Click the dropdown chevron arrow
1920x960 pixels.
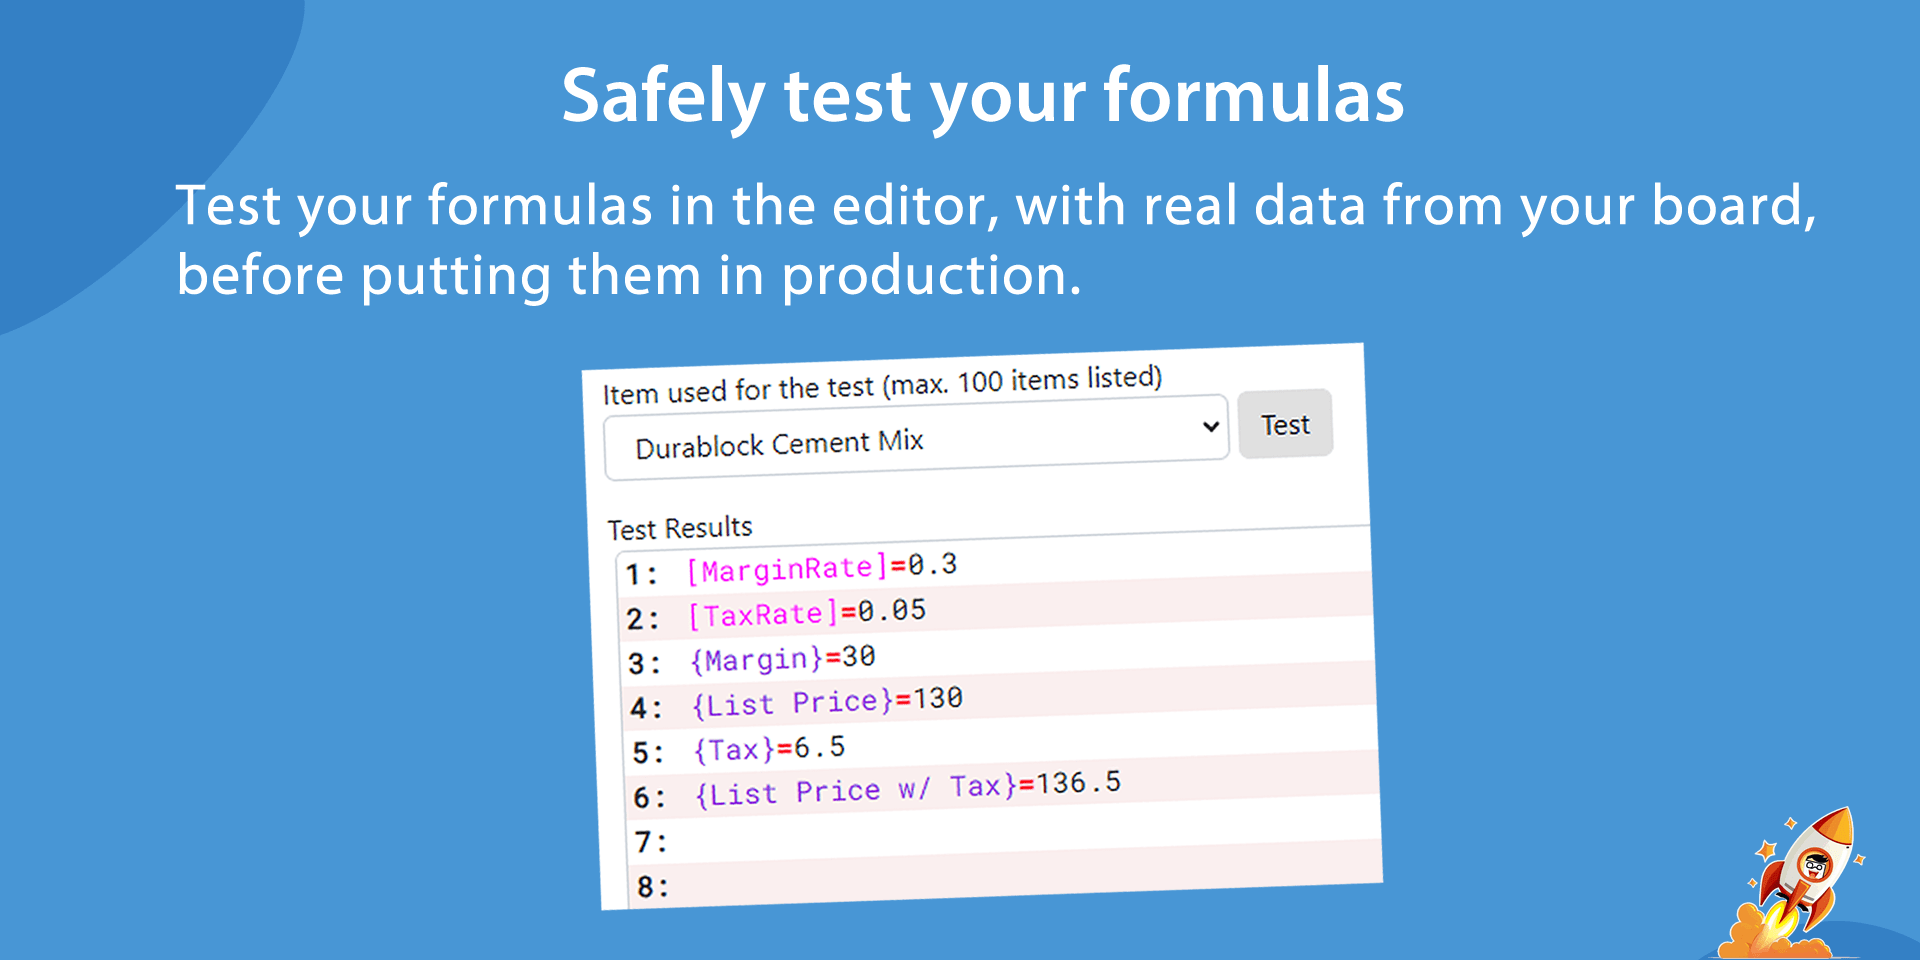(1210, 426)
